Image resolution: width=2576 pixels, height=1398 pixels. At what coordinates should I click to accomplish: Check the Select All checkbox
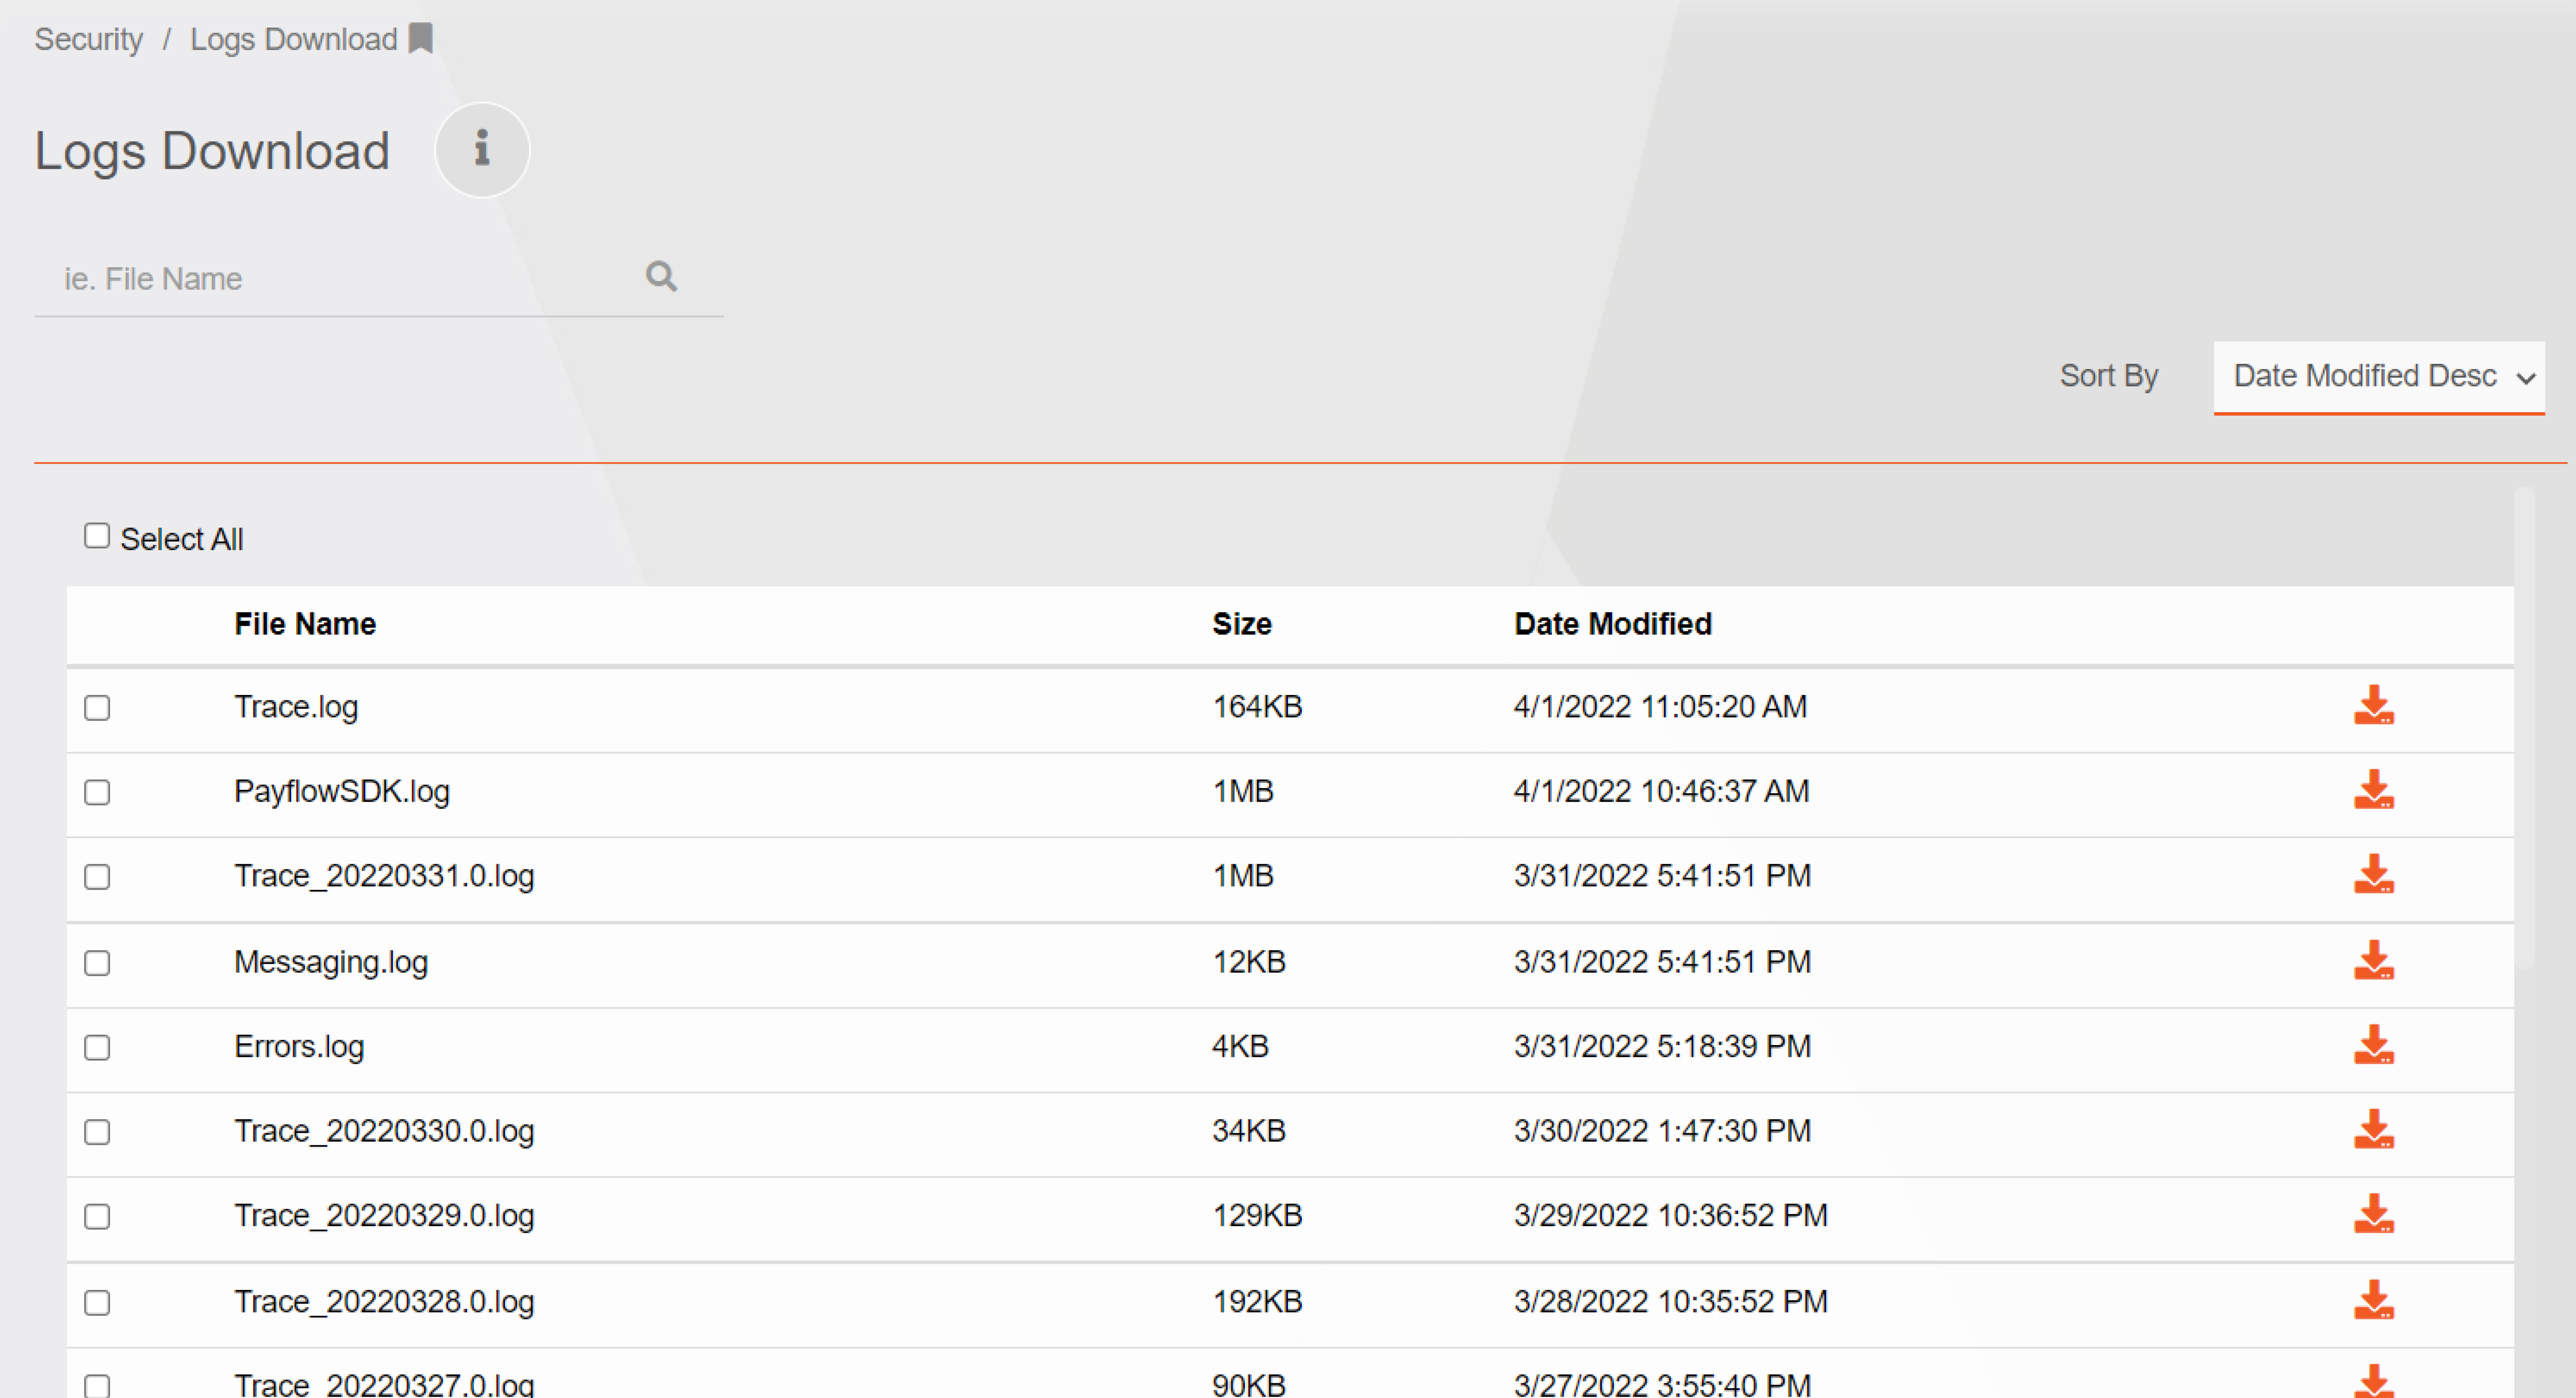[x=97, y=536]
